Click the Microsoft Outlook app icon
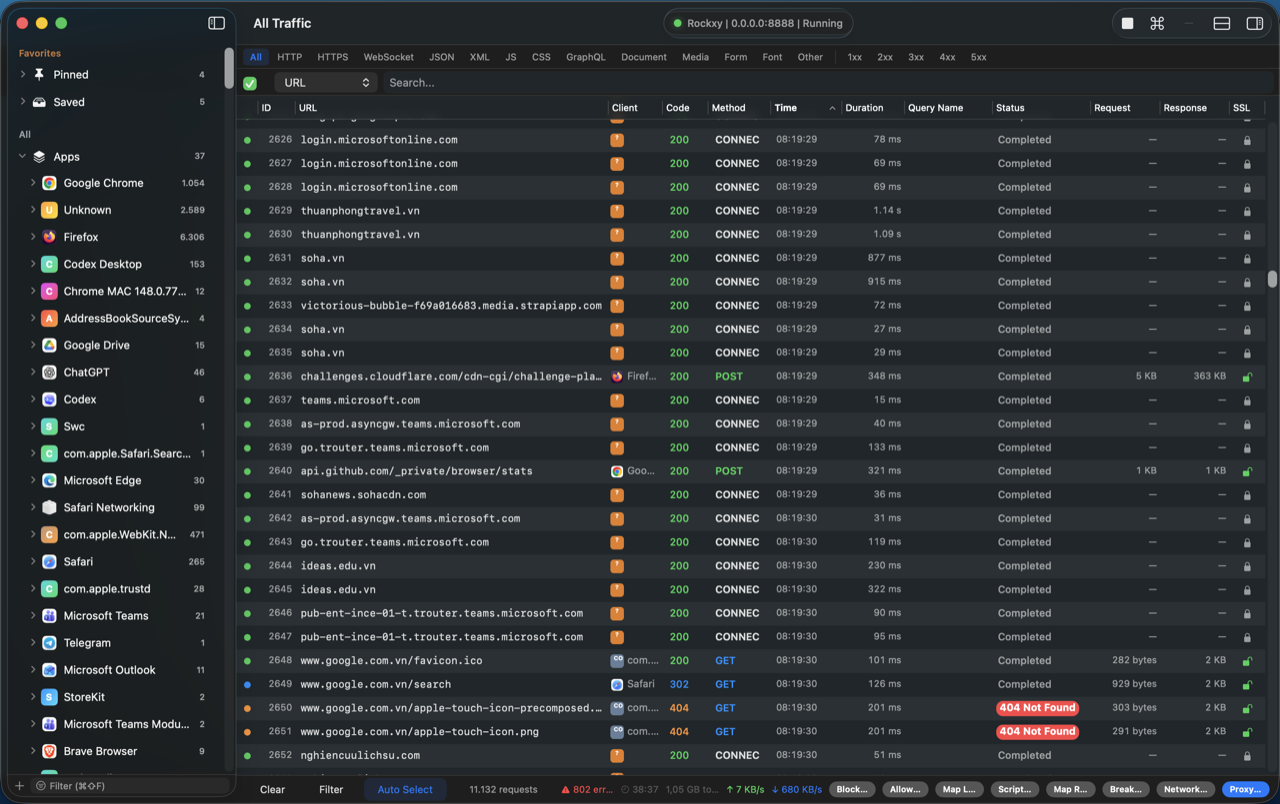The height and width of the screenshot is (804, 1280). 49,669
